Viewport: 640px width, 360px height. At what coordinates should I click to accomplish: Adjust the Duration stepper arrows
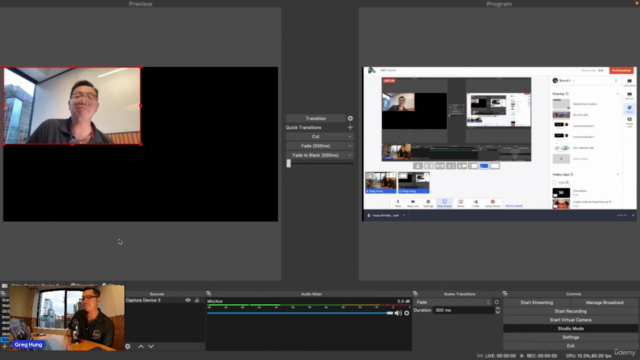point(498,310)
